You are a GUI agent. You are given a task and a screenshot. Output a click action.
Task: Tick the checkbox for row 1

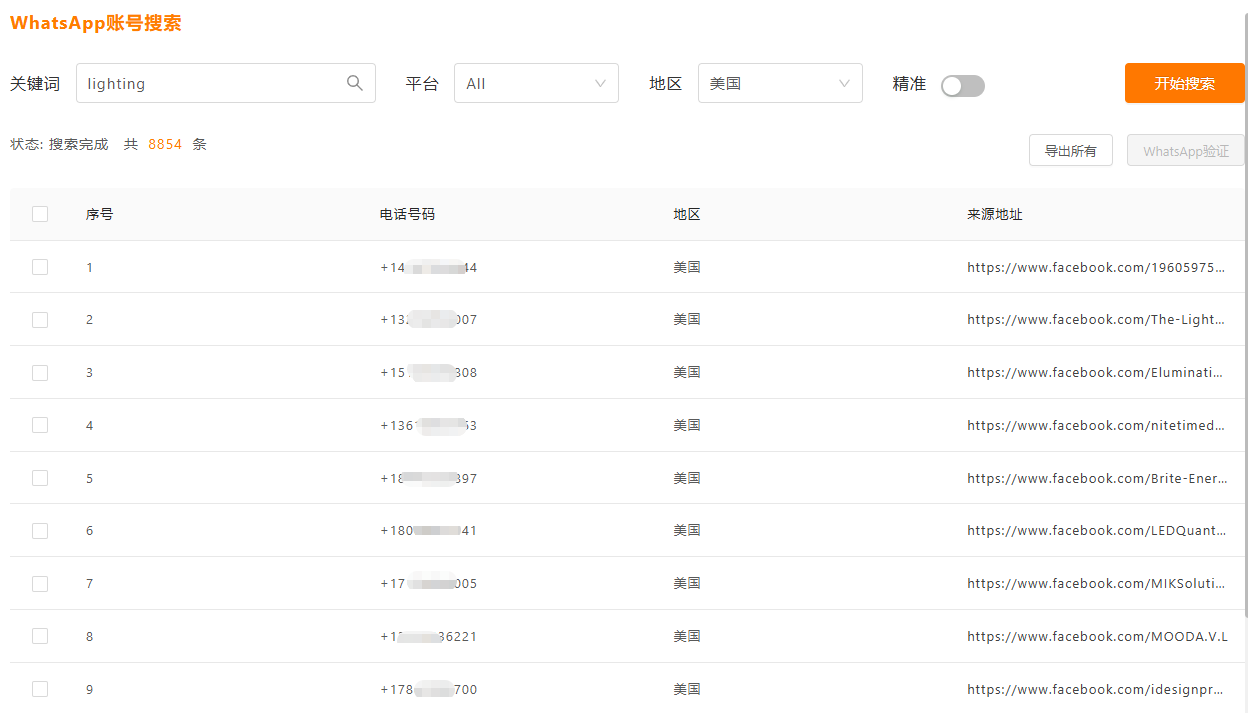40,267
